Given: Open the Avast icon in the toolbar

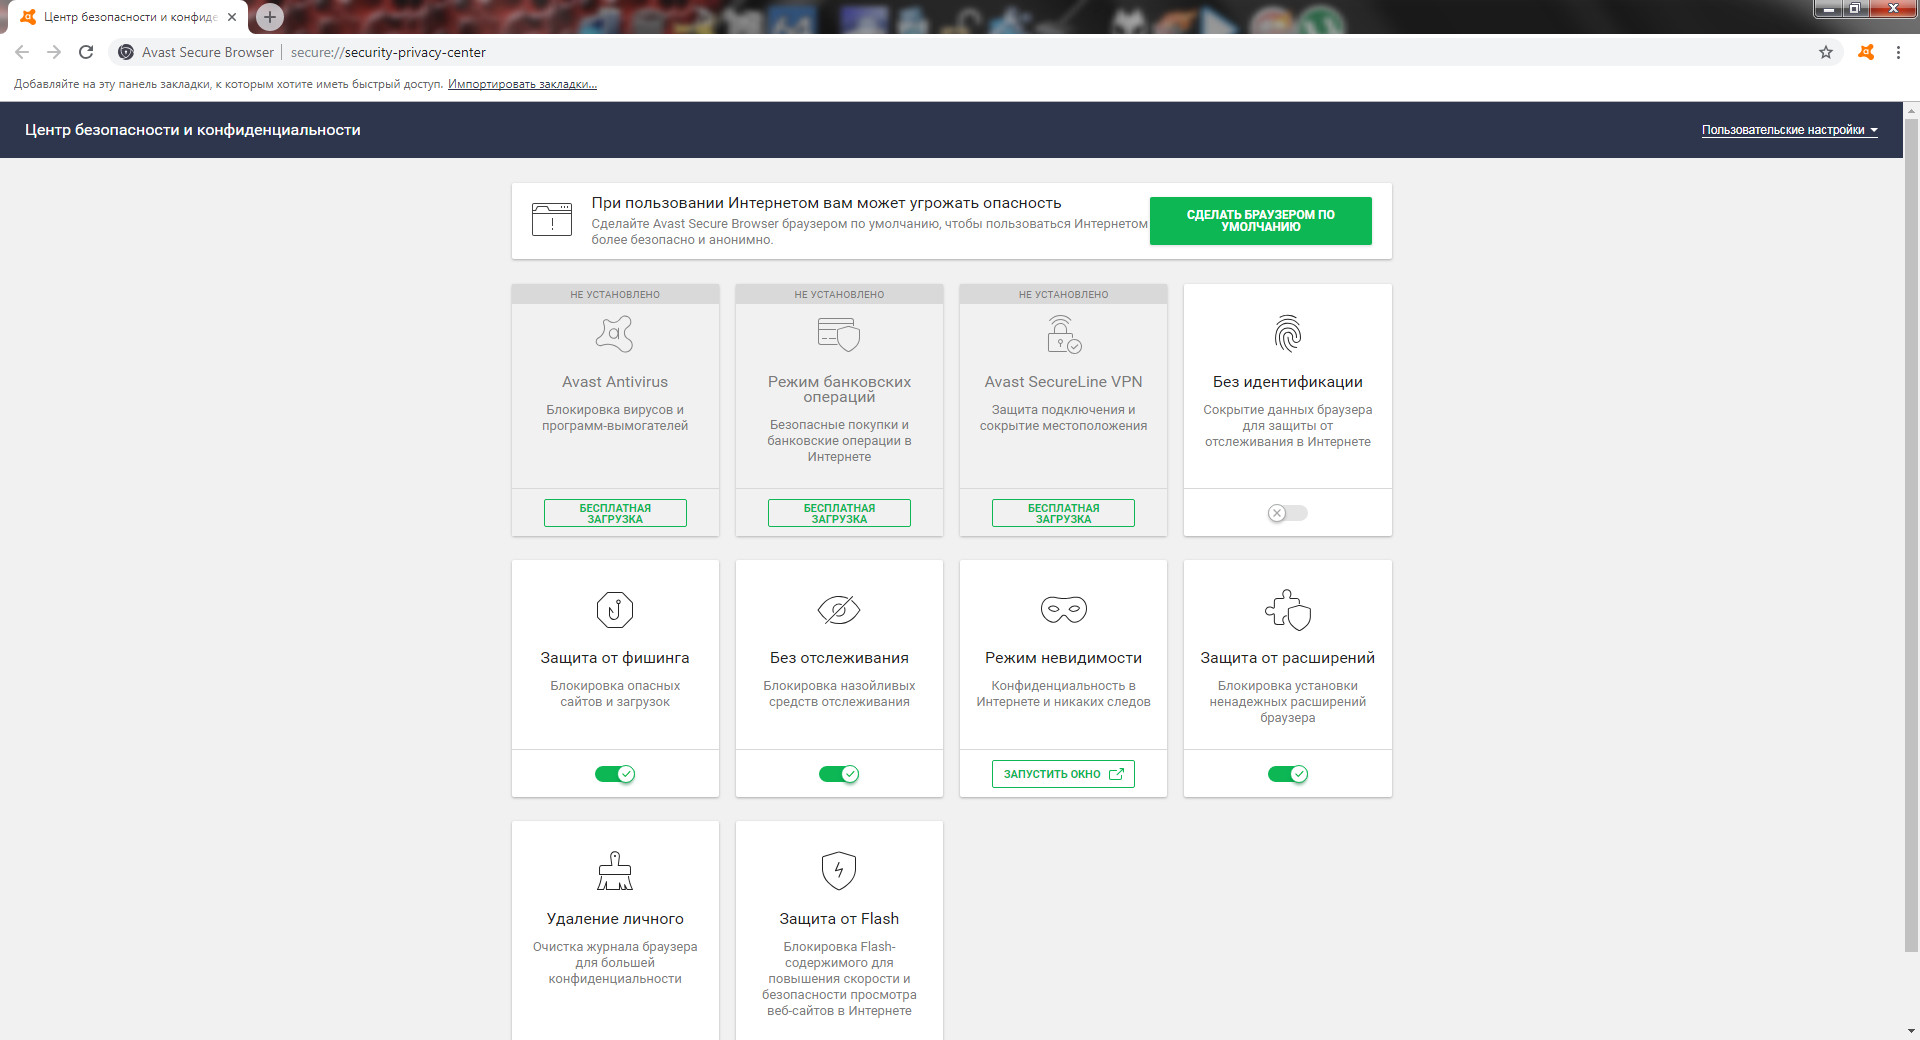Looking at the screenshot, I should coord(1866,52).
